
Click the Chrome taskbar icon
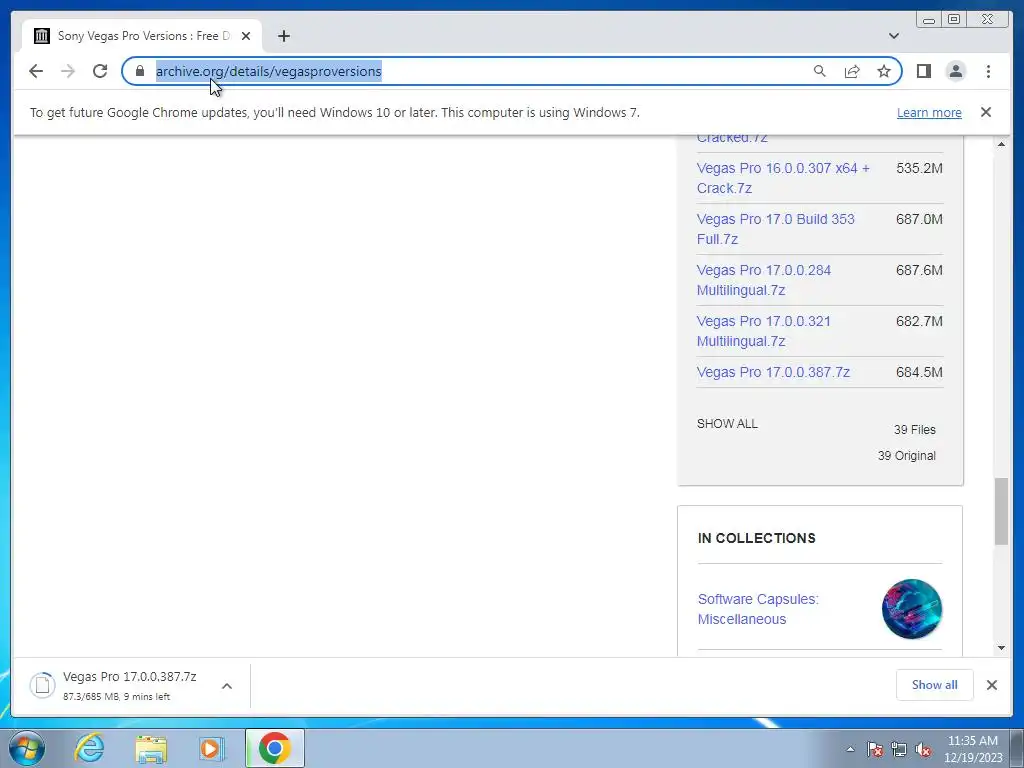[274, 748]
